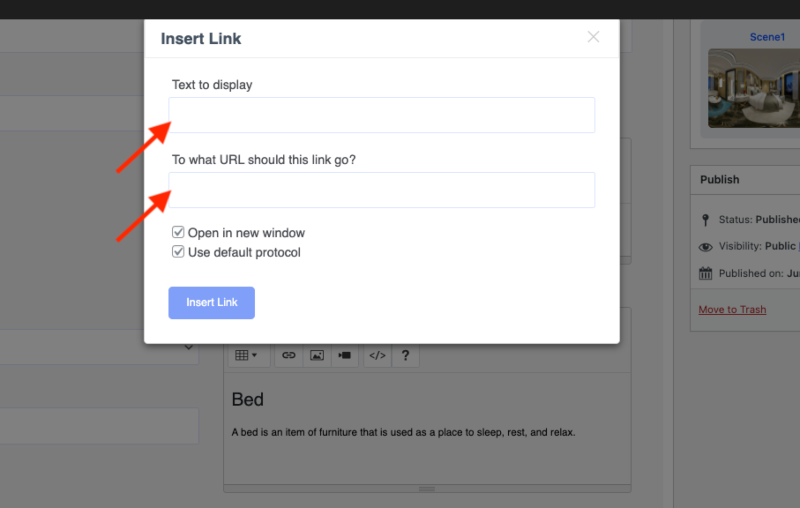Click the Scene1 title link
Viewport: 800px width, 508px height.
pos(767,37)
